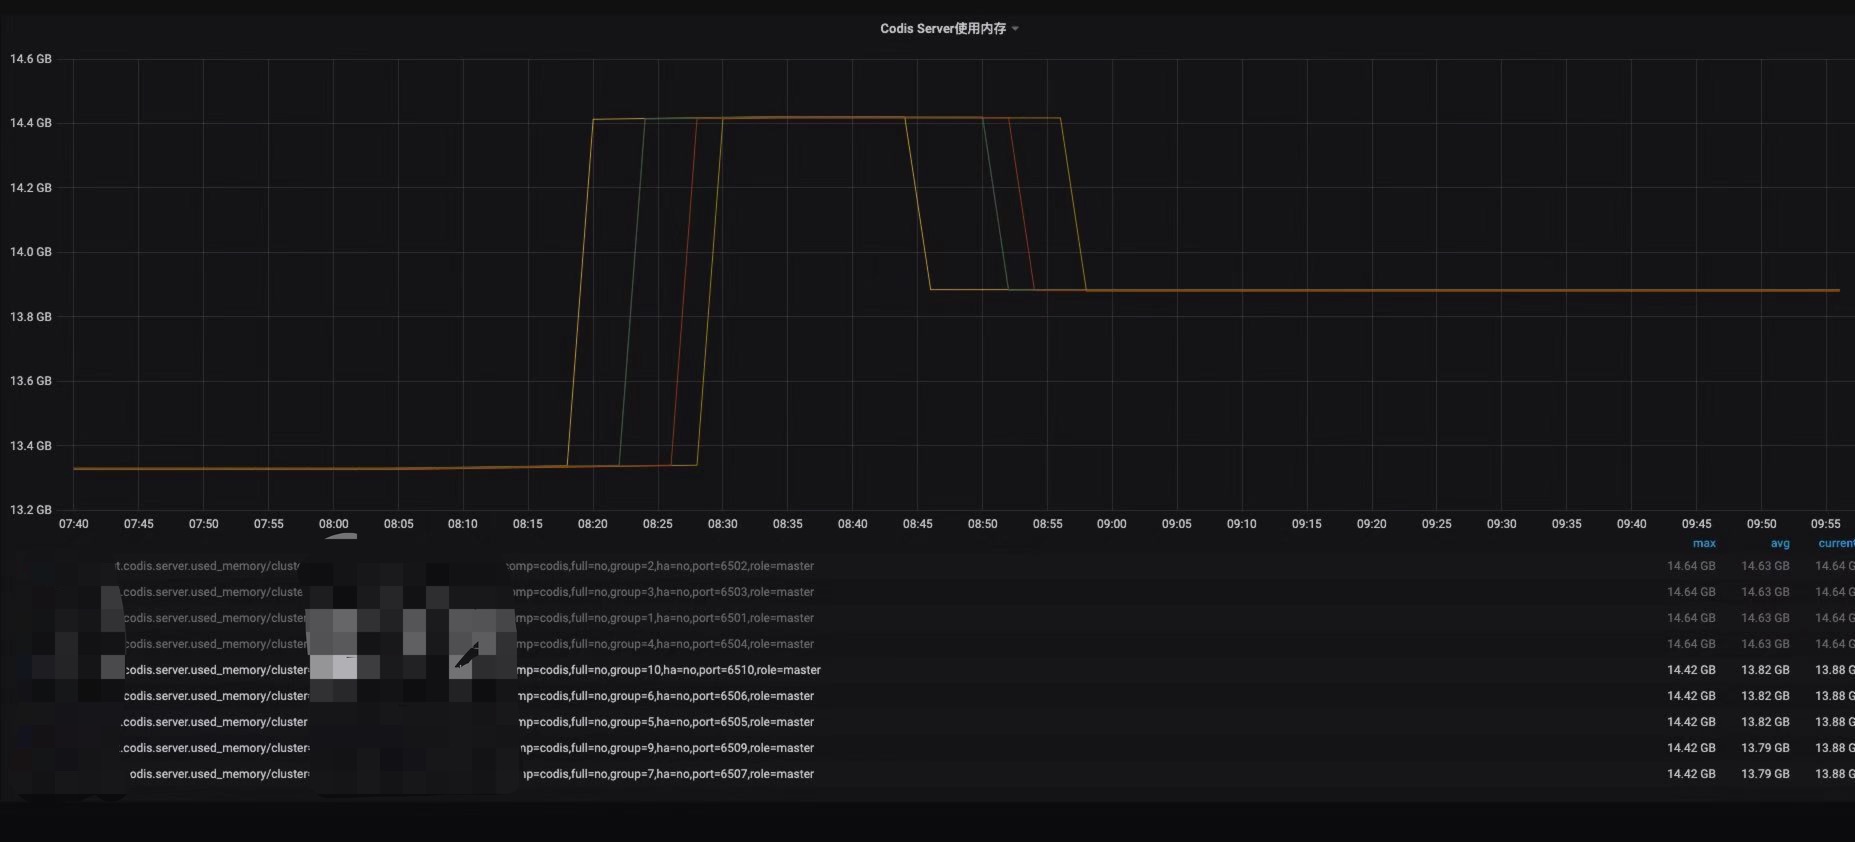Click max value 14.42 GB in port=6505 row
This screenshot has width=1855, height=842.
tap(1691, 722)
